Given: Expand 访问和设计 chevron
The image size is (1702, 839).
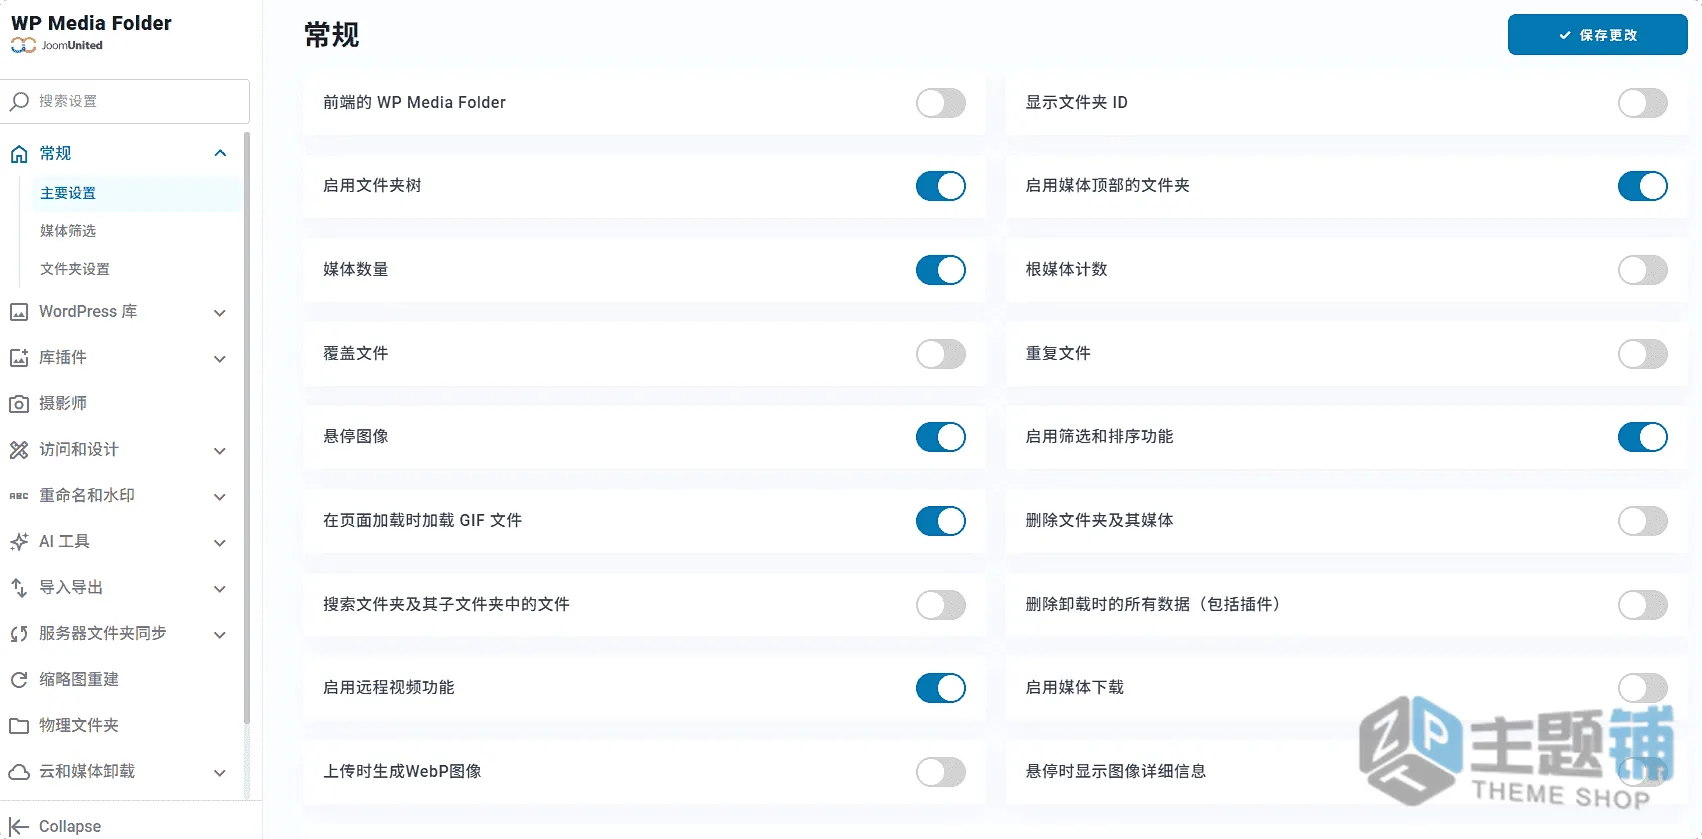Looking at the screenshot, I should [x=220, y=451].
